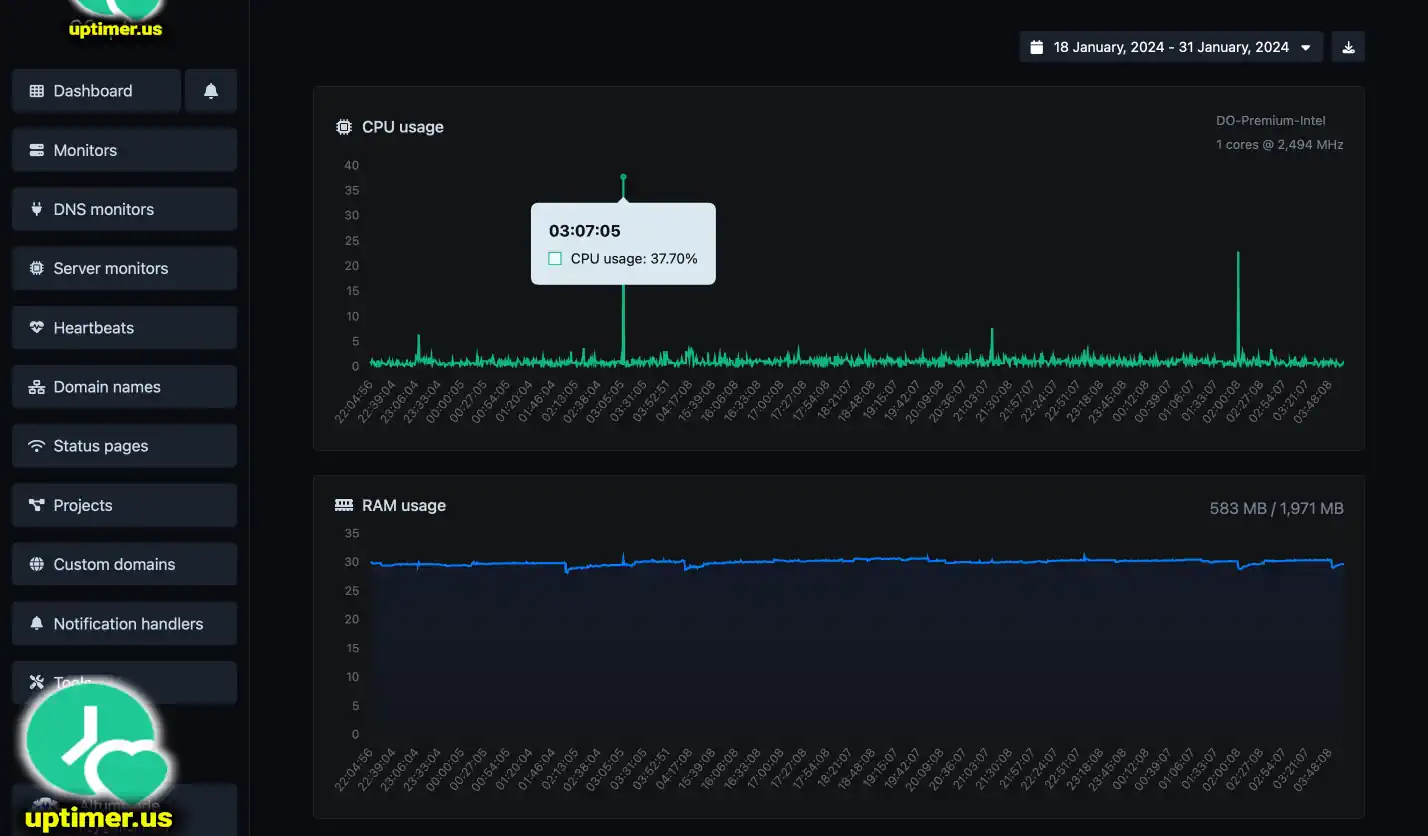Click the tooltip CPU usage legend box
Screen dimensions: 1428x836
(555, 259)
